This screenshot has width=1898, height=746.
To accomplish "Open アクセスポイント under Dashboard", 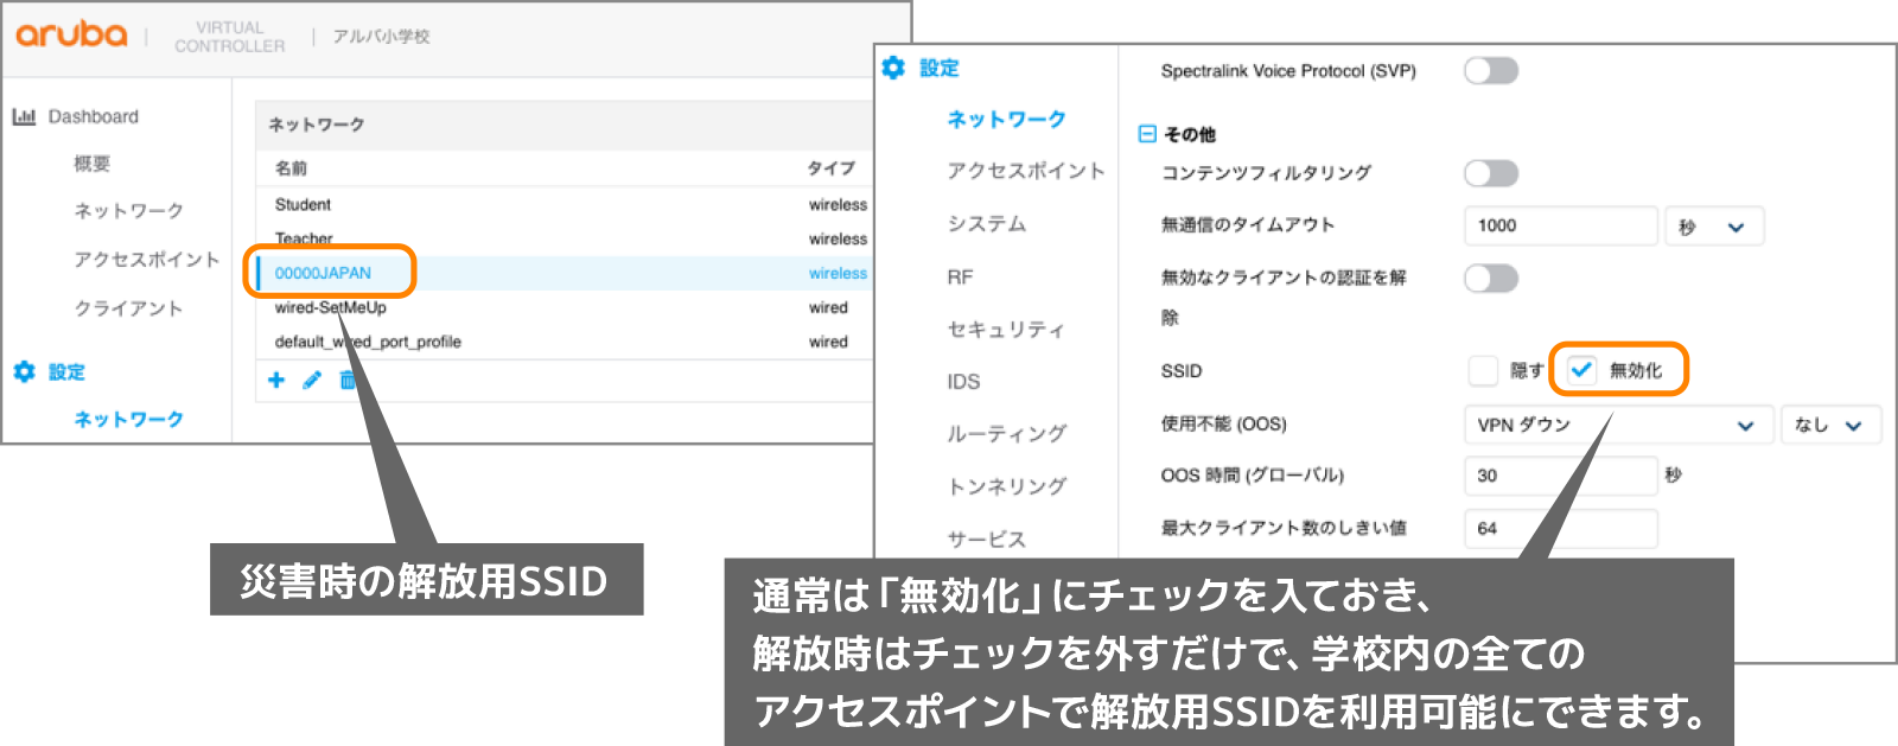I will point(146,260).
